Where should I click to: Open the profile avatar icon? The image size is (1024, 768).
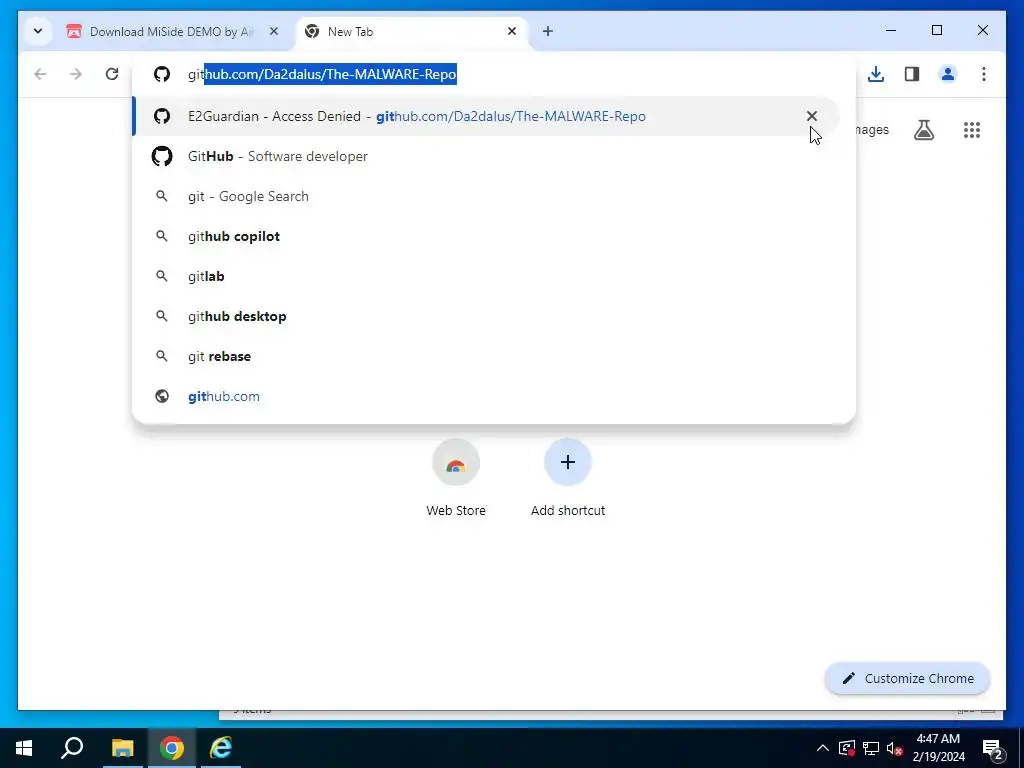(x=948, y=74)
